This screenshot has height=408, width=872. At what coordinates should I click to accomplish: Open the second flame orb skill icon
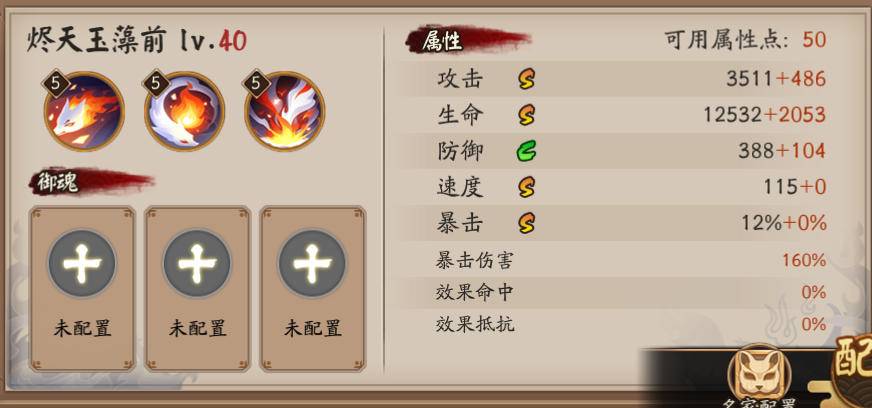click(185, 112)
